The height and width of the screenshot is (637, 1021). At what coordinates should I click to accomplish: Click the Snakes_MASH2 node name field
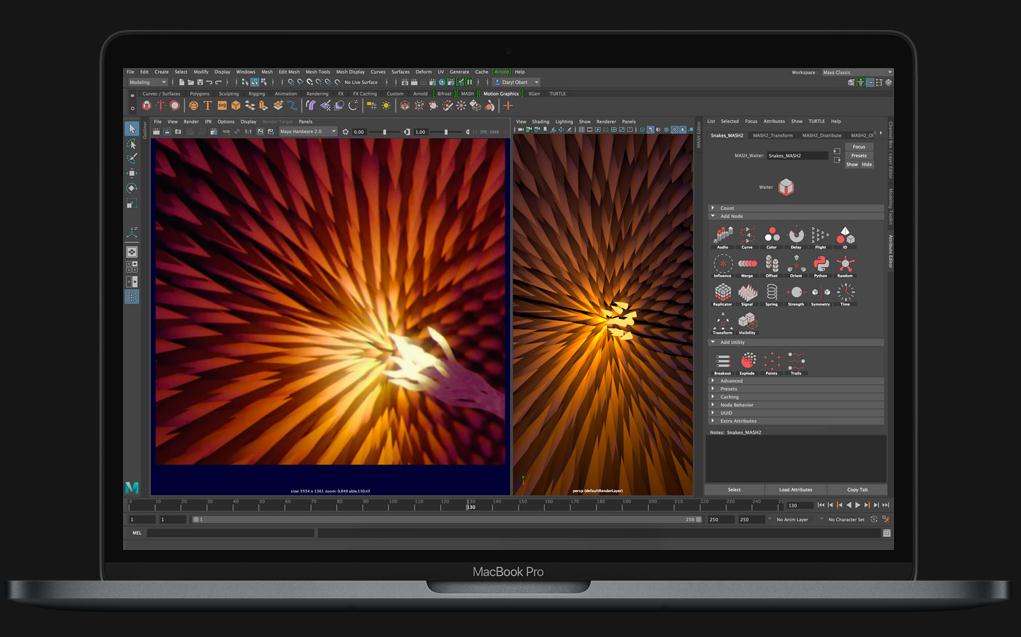tap(797, 156)
